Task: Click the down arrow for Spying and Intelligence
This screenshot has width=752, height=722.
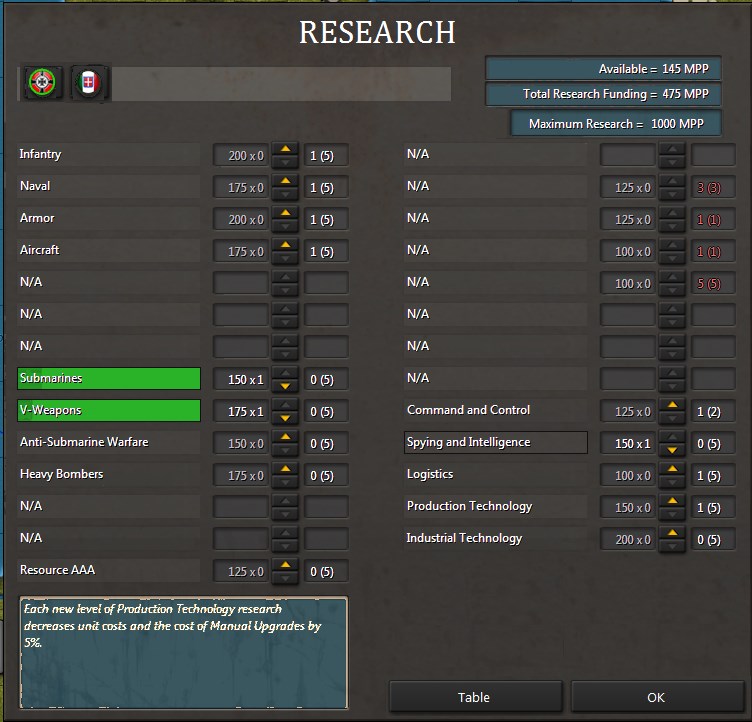Action: pyautogui.click(x=672, y=450)
